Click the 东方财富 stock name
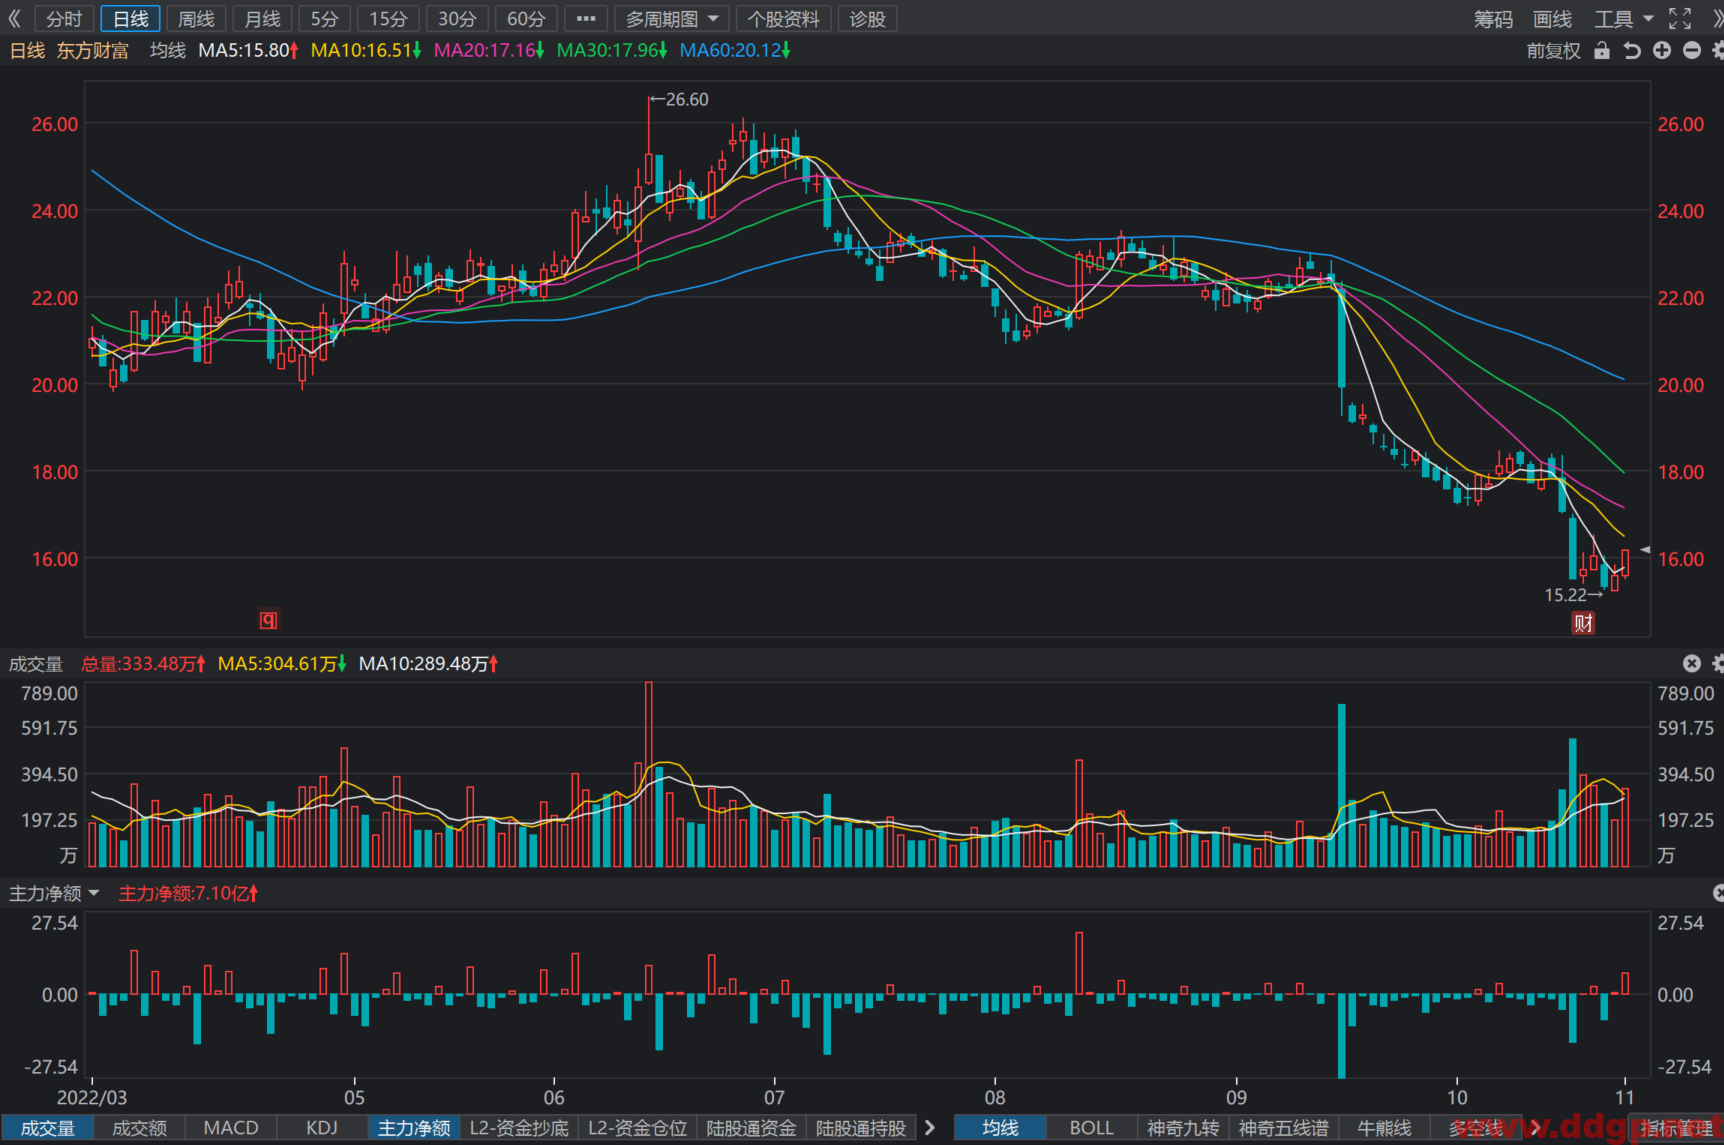1724x1145 pixels. tap(92, 51)
